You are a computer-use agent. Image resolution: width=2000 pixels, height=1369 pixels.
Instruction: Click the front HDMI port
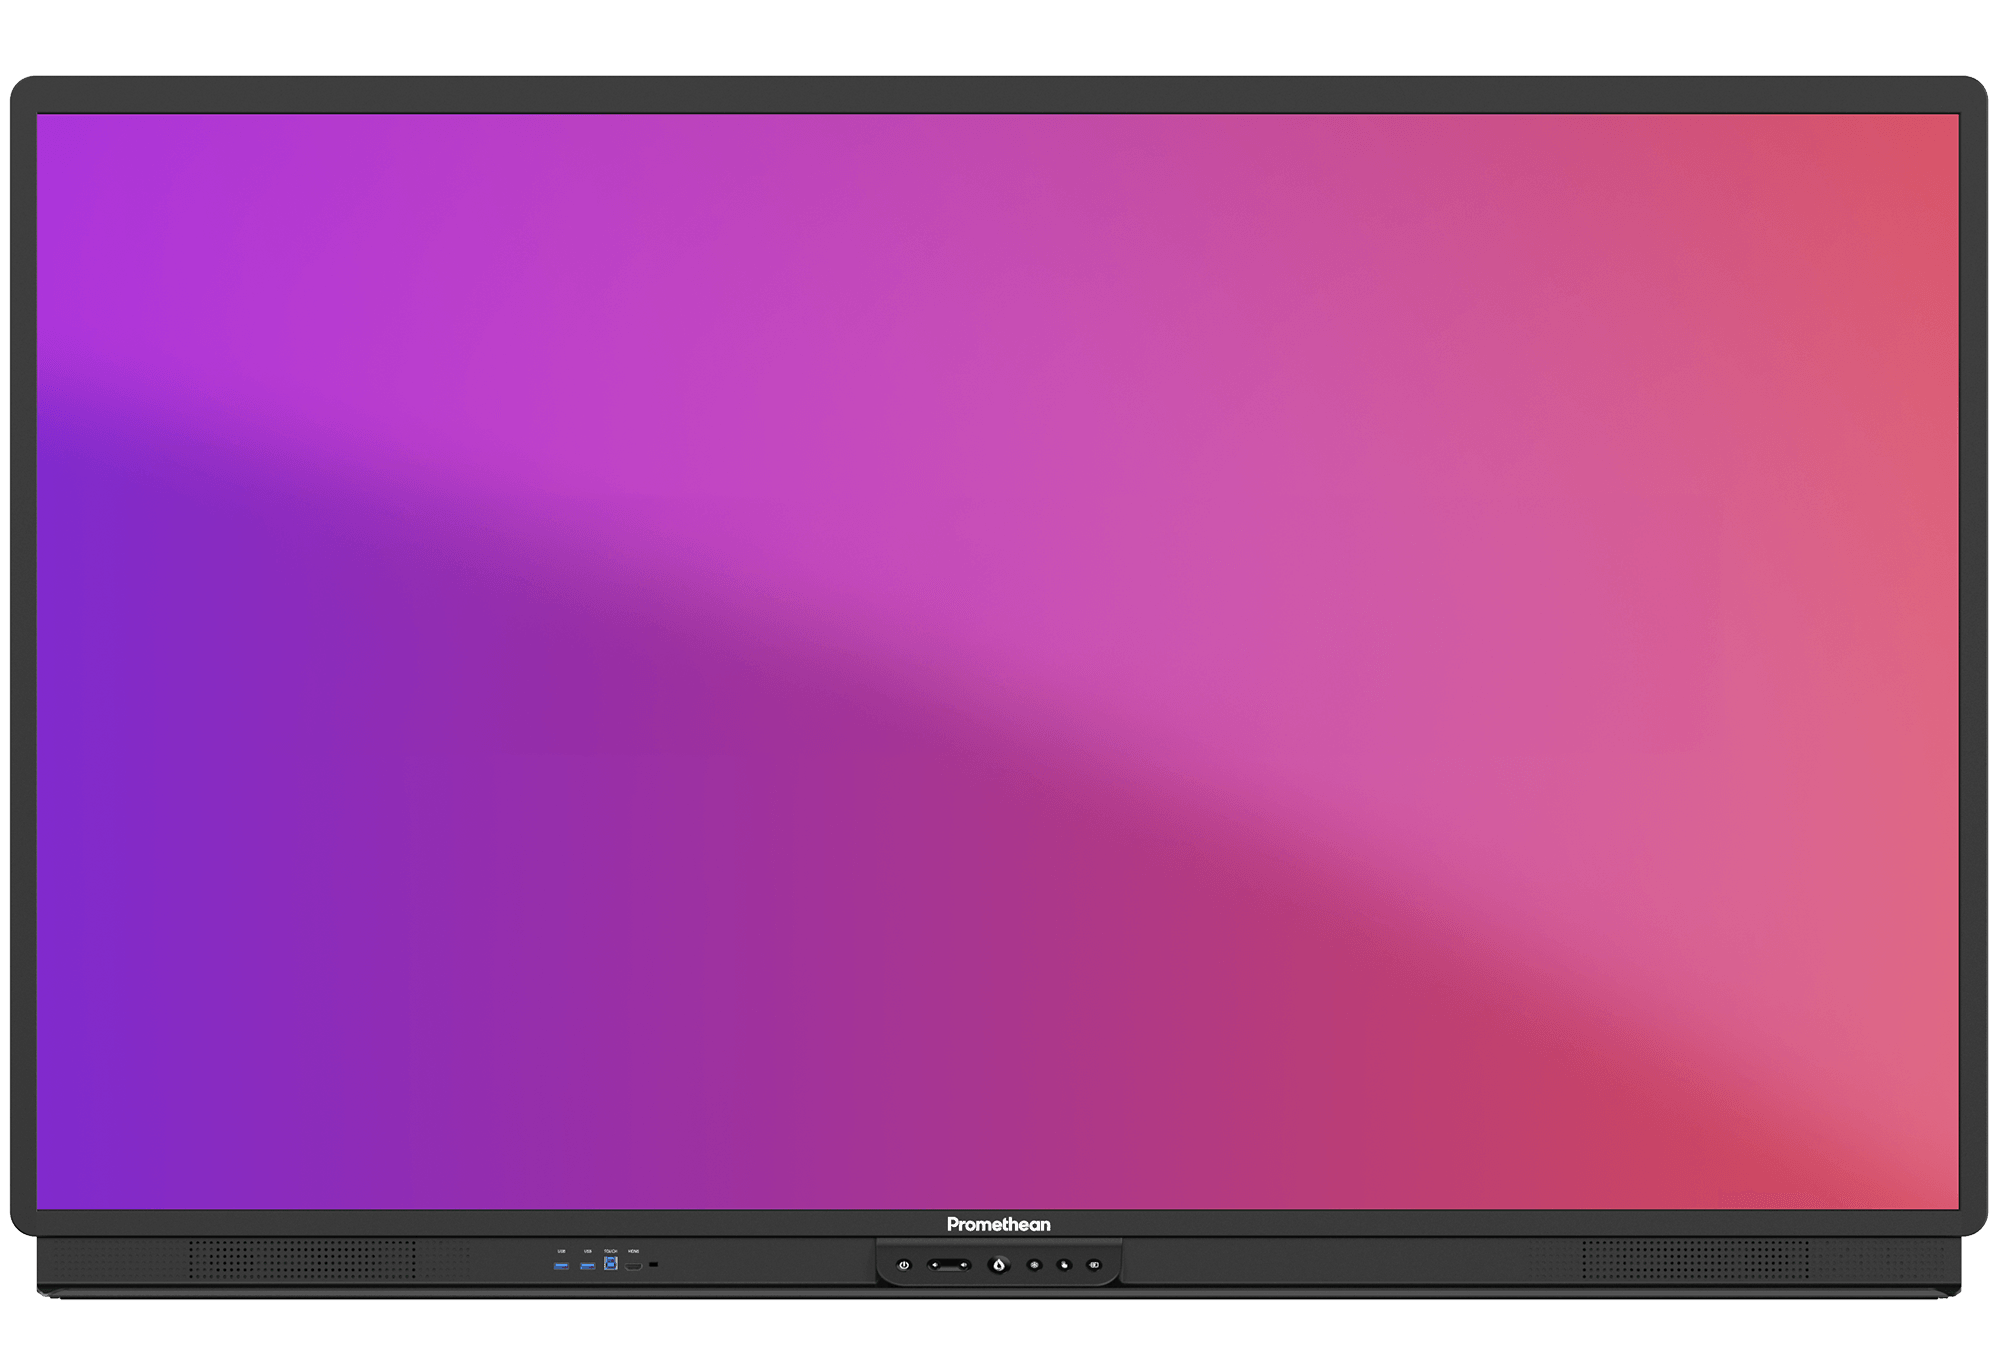tap(633, 1266)
